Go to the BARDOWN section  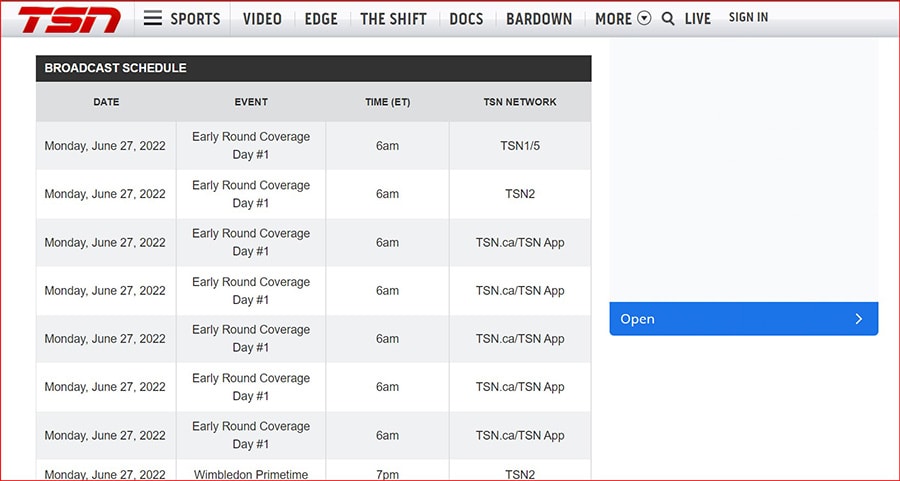539,19
